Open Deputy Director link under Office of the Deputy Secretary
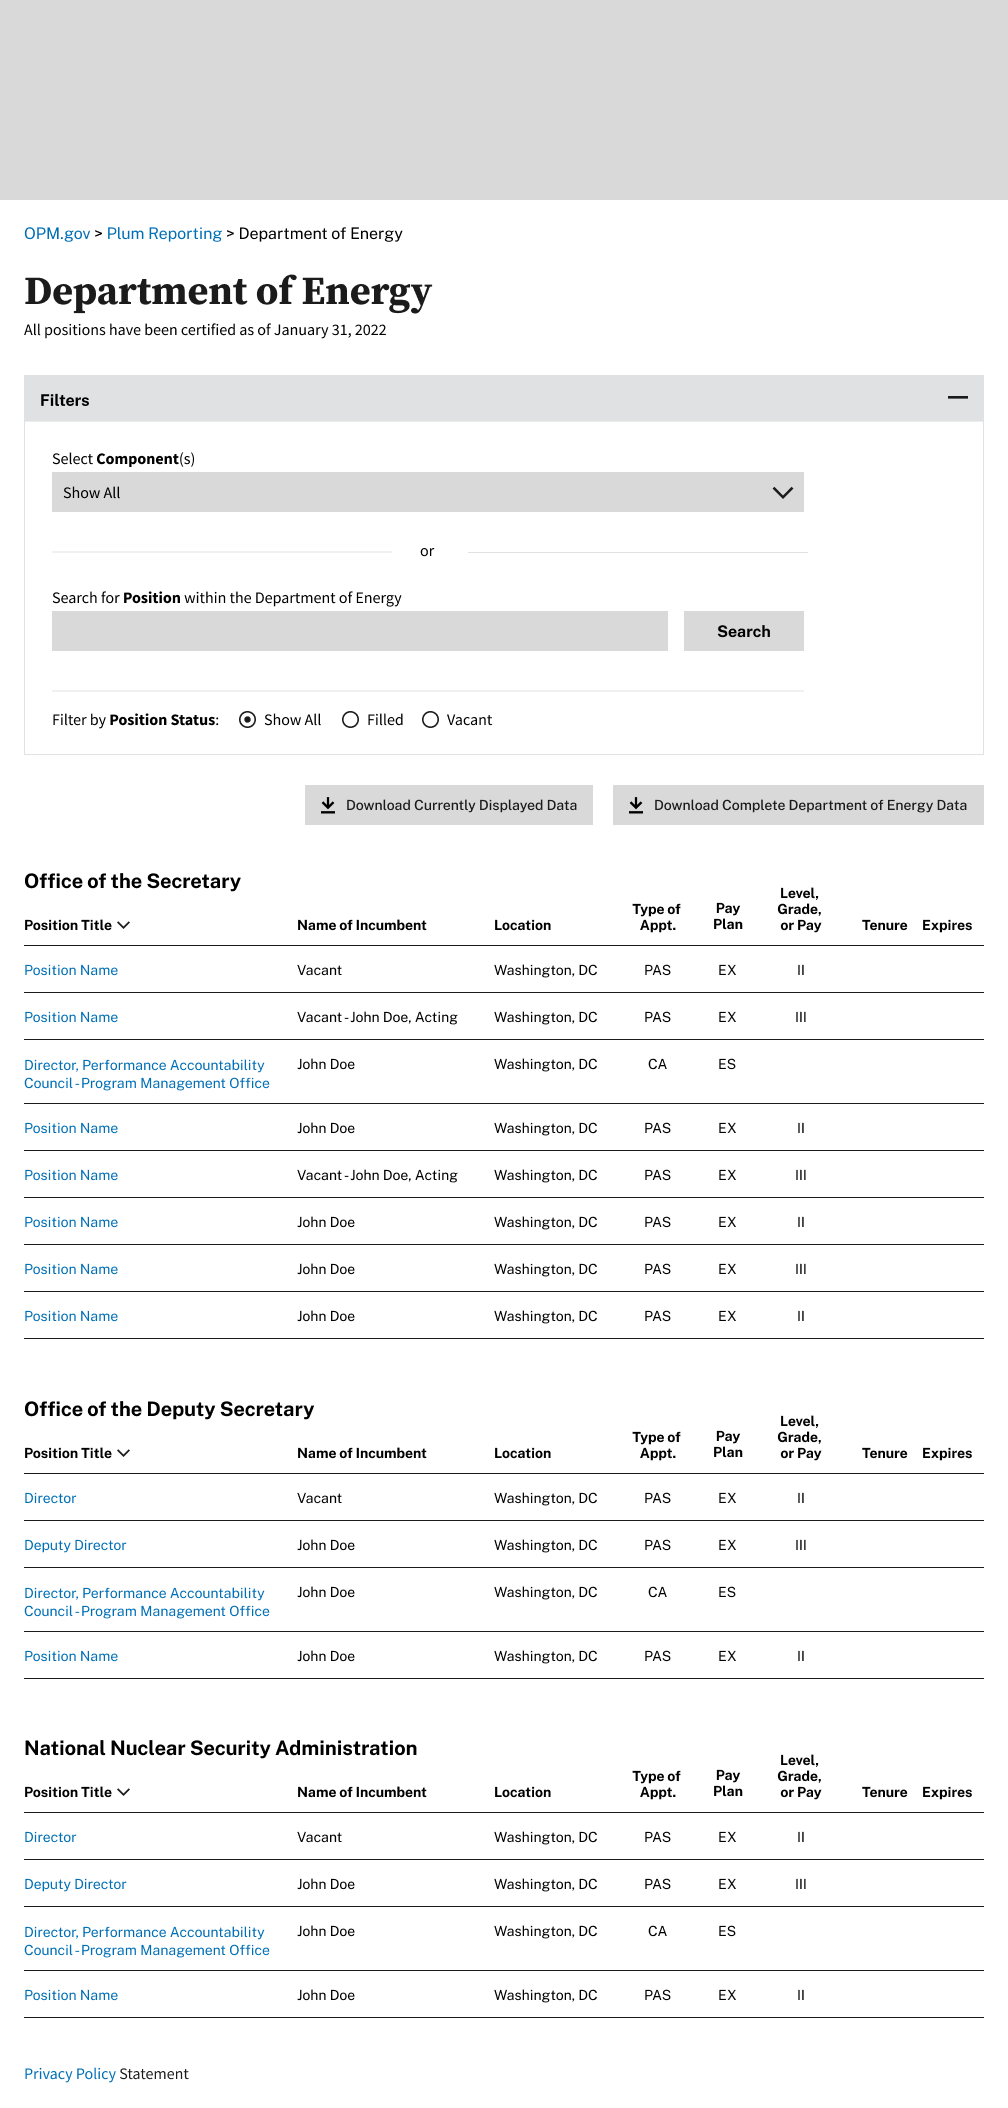The image size is (1008, 2108). coord(75,1545)
